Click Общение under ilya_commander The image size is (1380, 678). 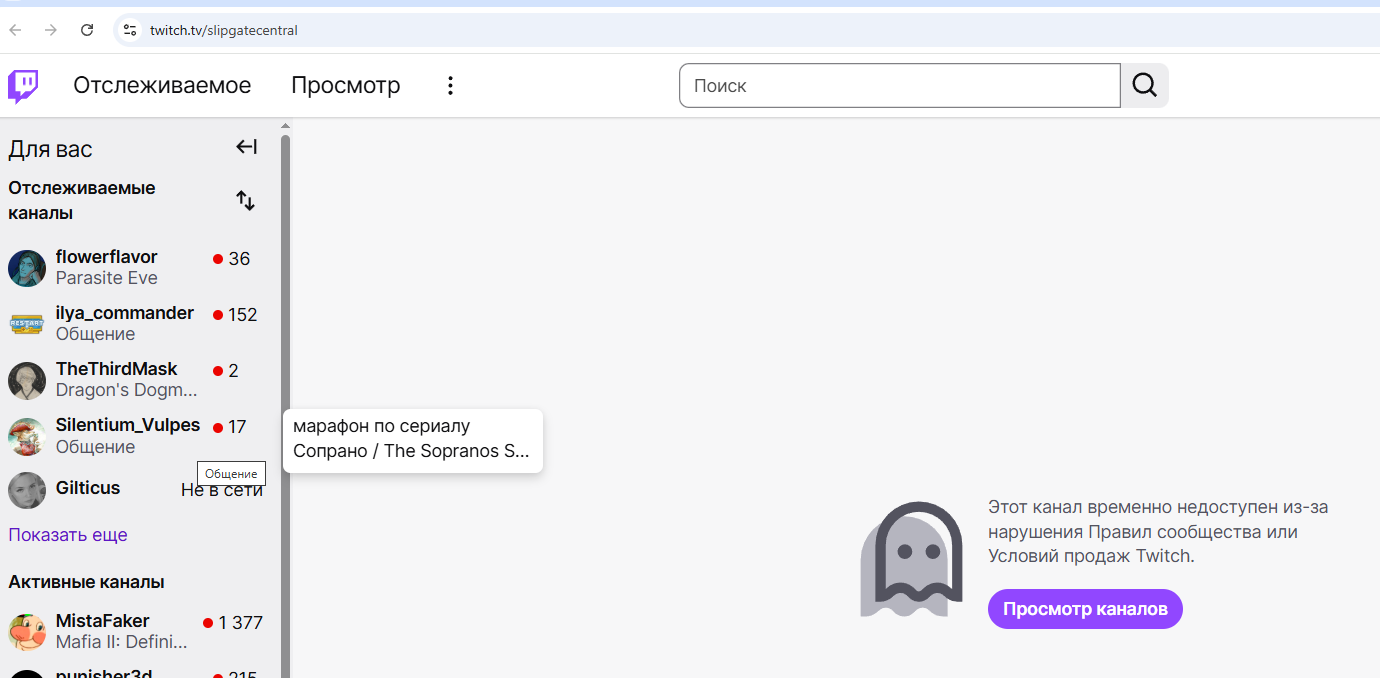[x=96, y=334]
